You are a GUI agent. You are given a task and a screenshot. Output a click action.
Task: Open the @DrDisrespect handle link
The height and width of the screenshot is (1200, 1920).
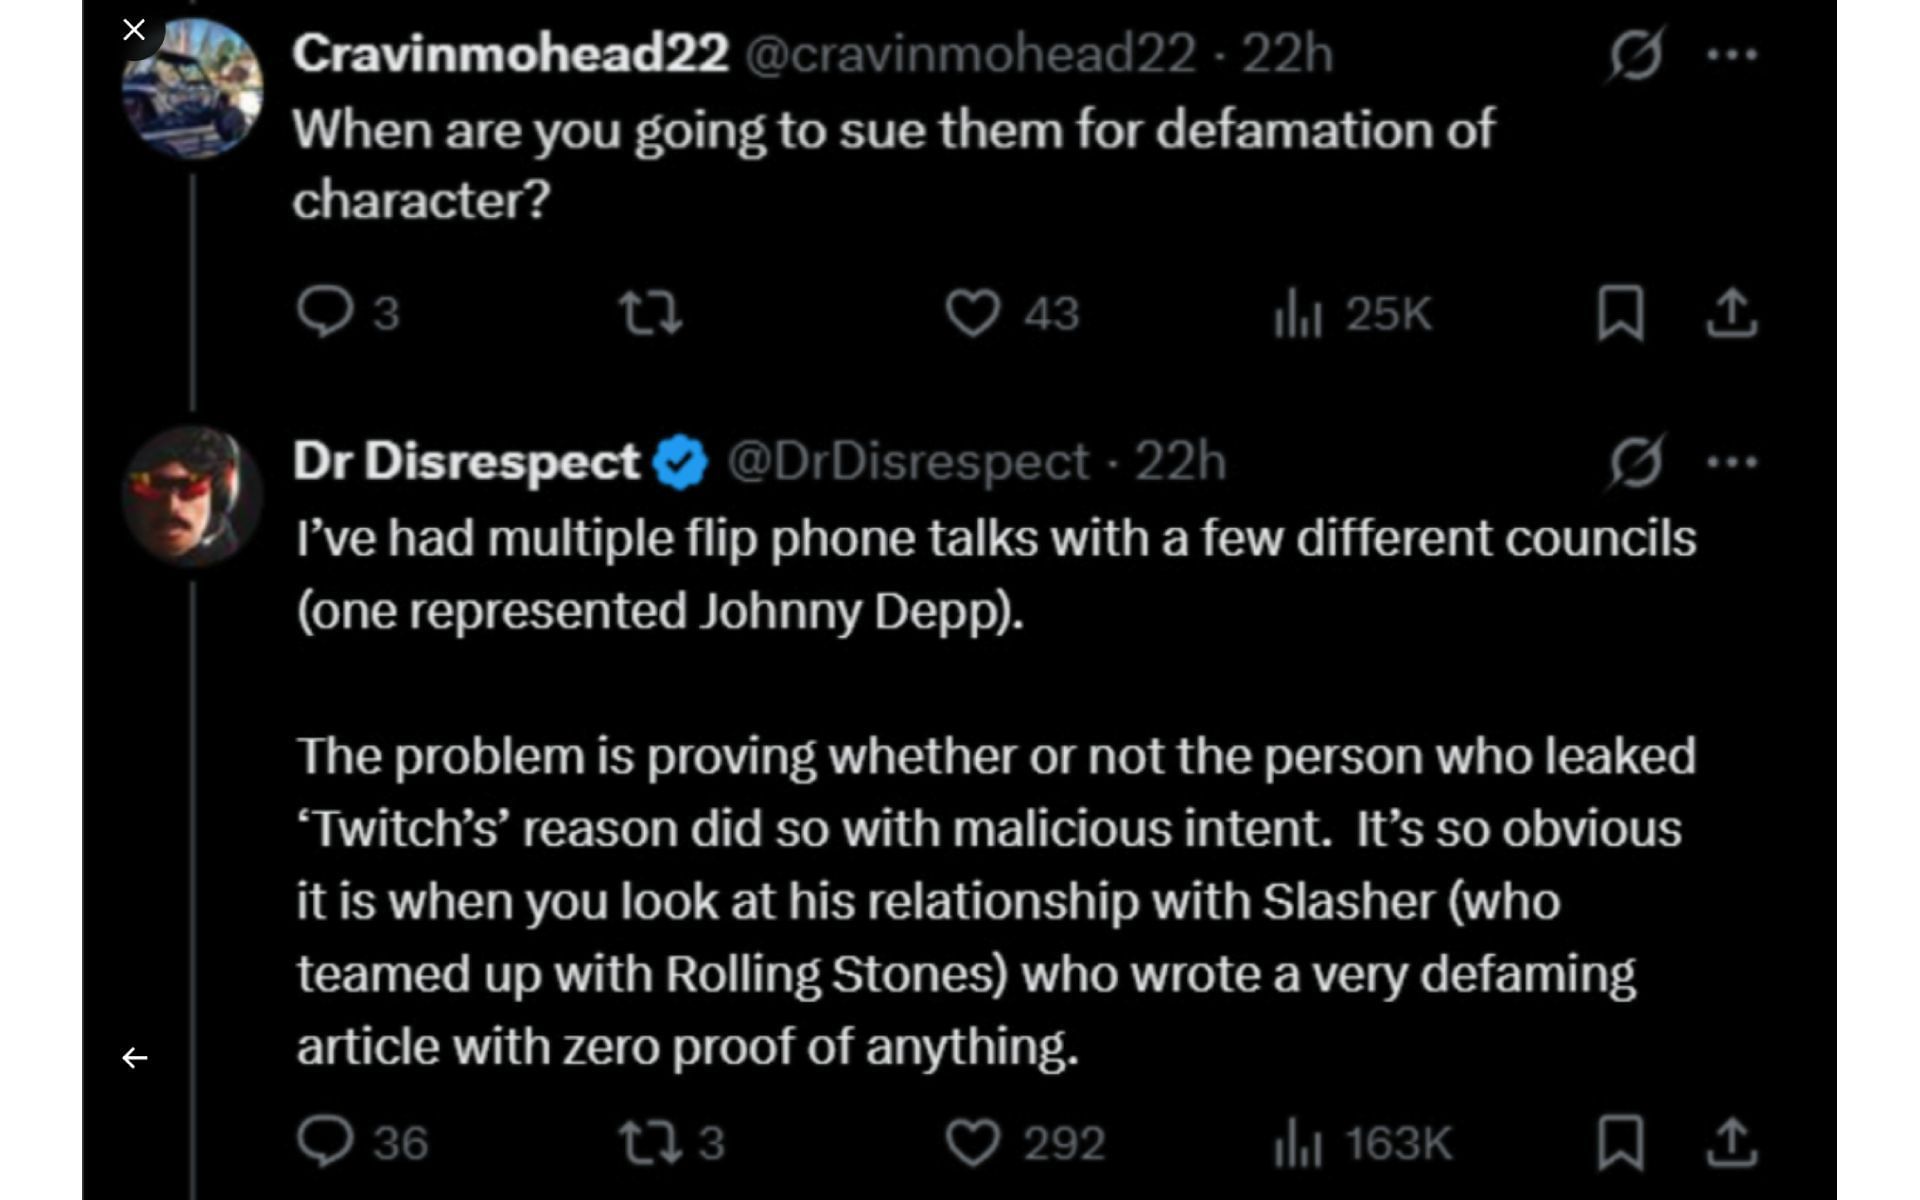pos(908,462)
